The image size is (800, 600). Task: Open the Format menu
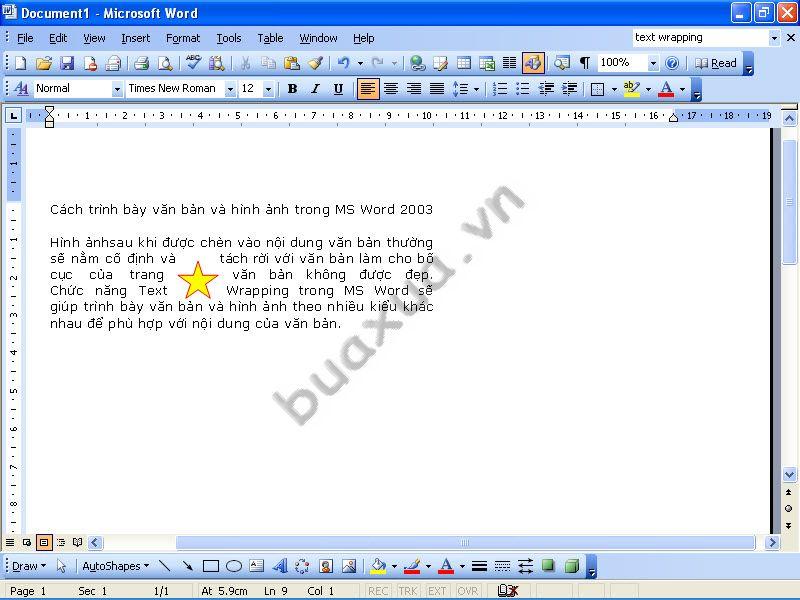[183, 38]
